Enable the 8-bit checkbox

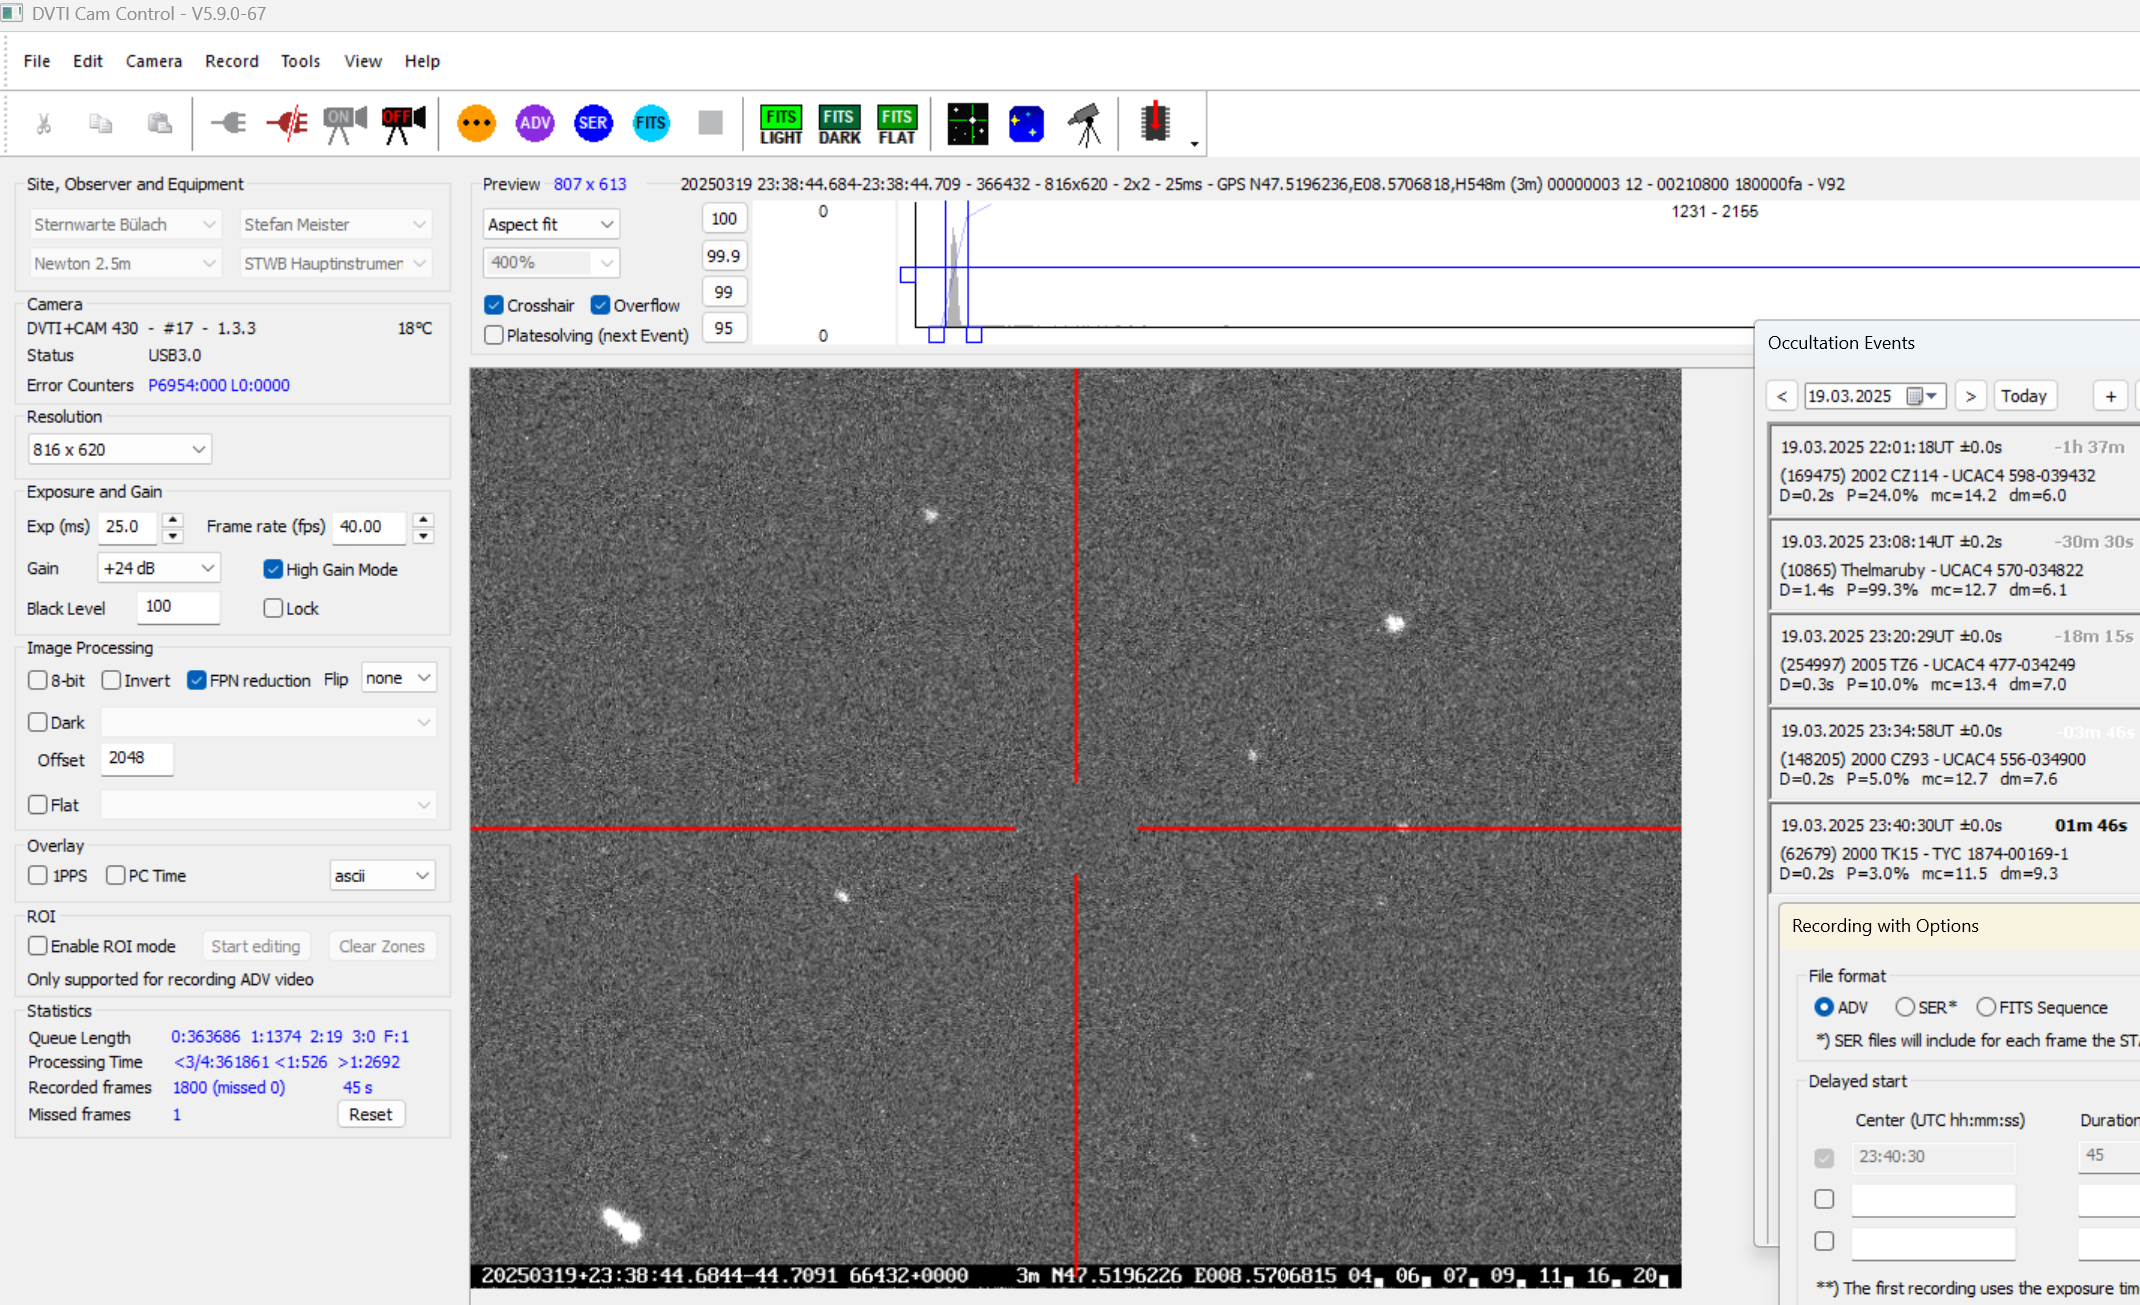[38, 680]
